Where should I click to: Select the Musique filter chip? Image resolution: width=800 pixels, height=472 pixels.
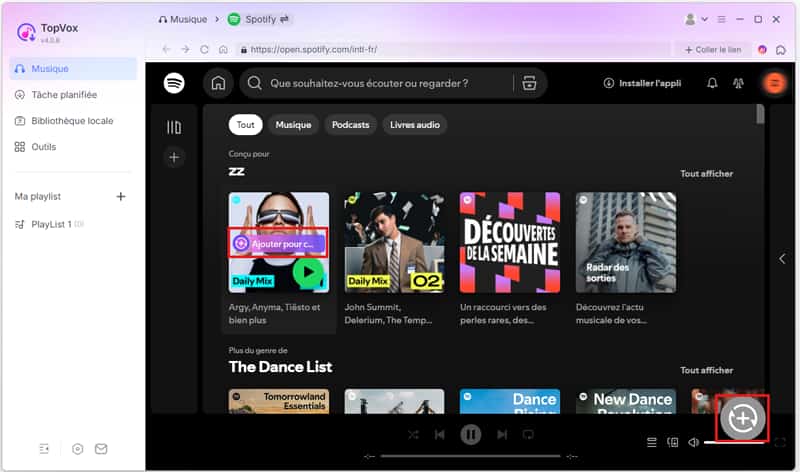coord(293,125)
